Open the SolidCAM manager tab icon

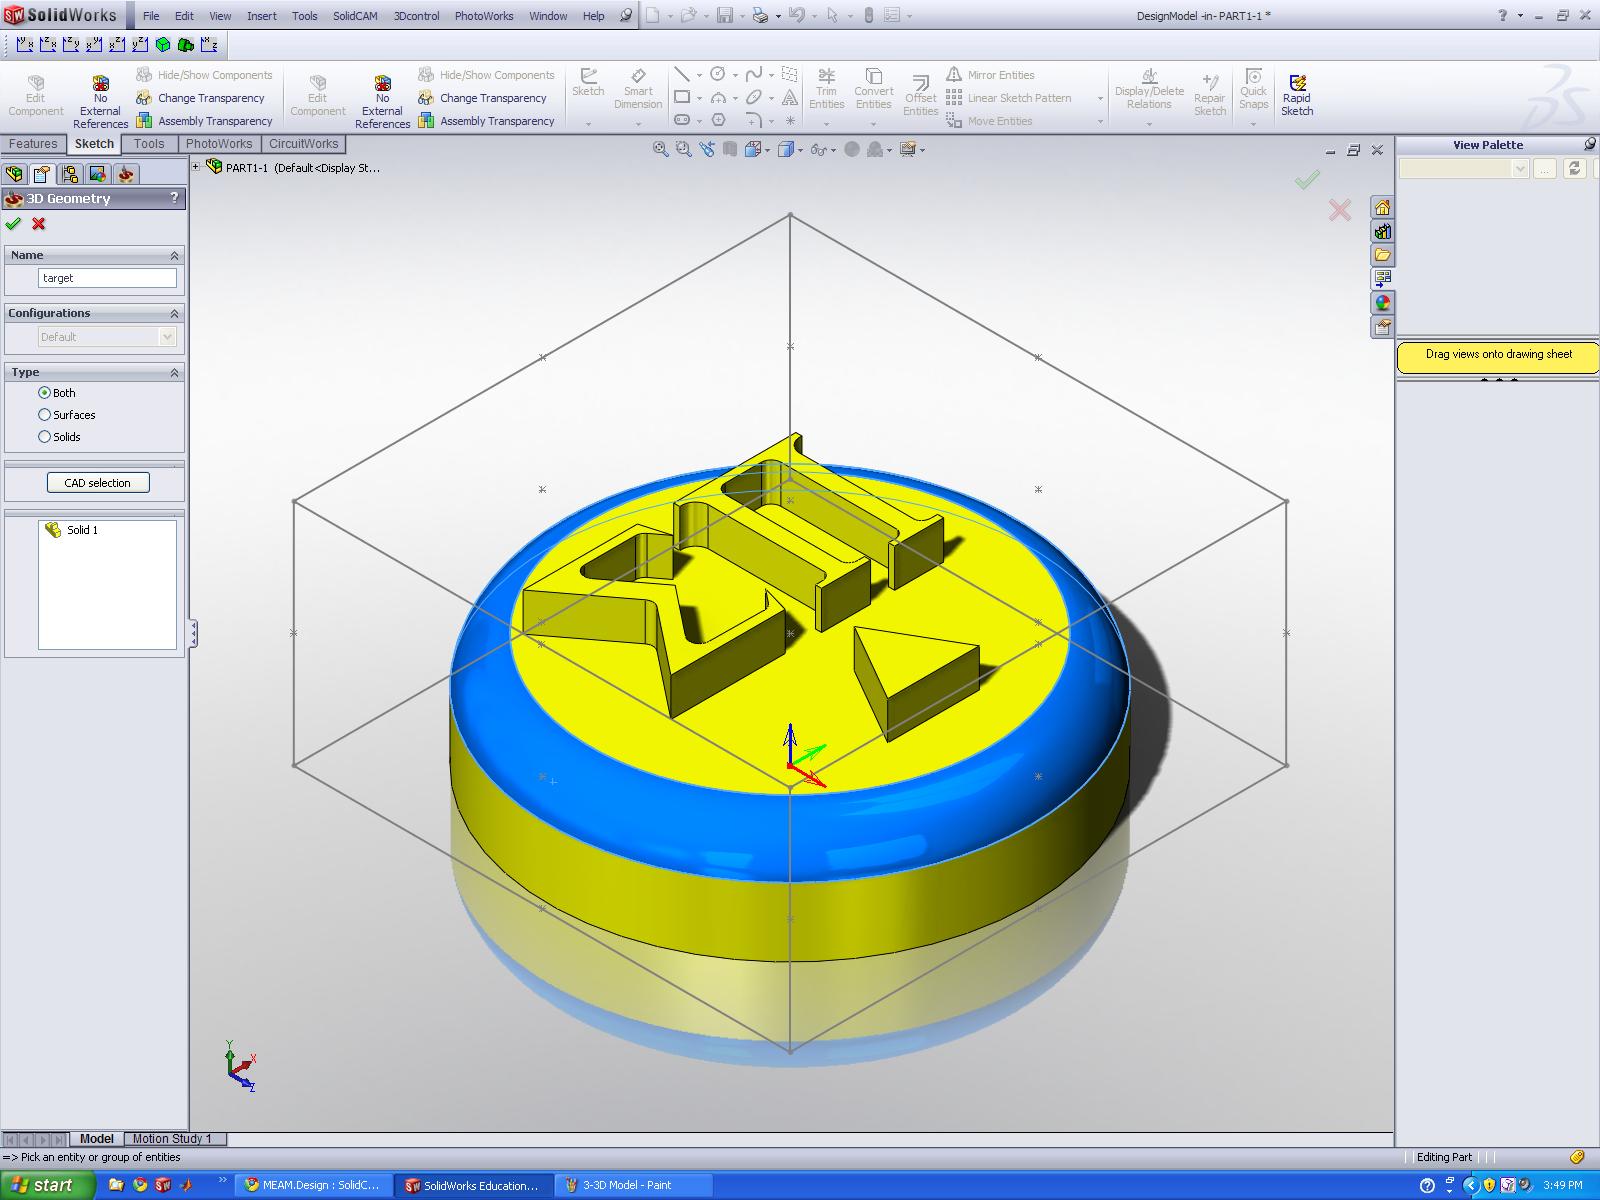[126, 174]
